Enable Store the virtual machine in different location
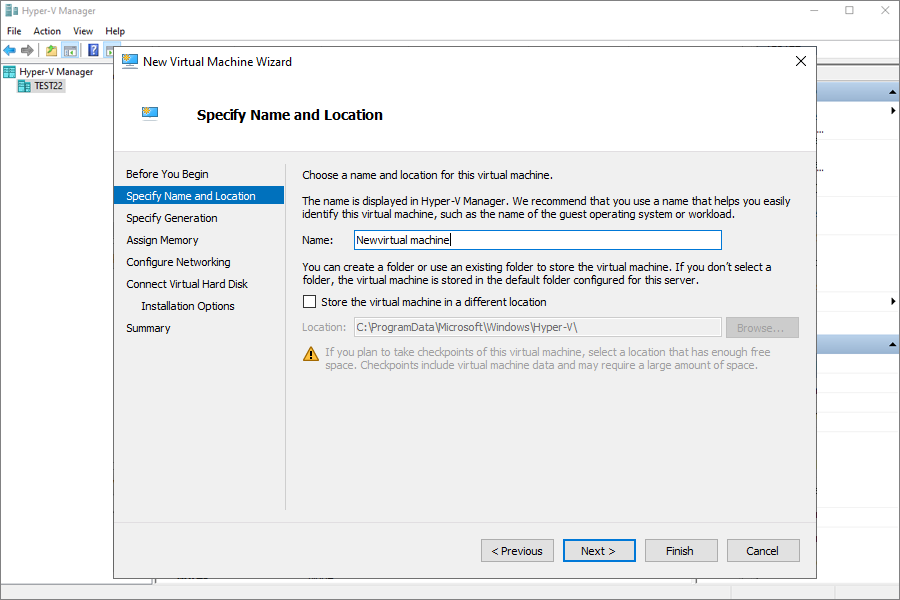900x600 pixels. point(309,301)
